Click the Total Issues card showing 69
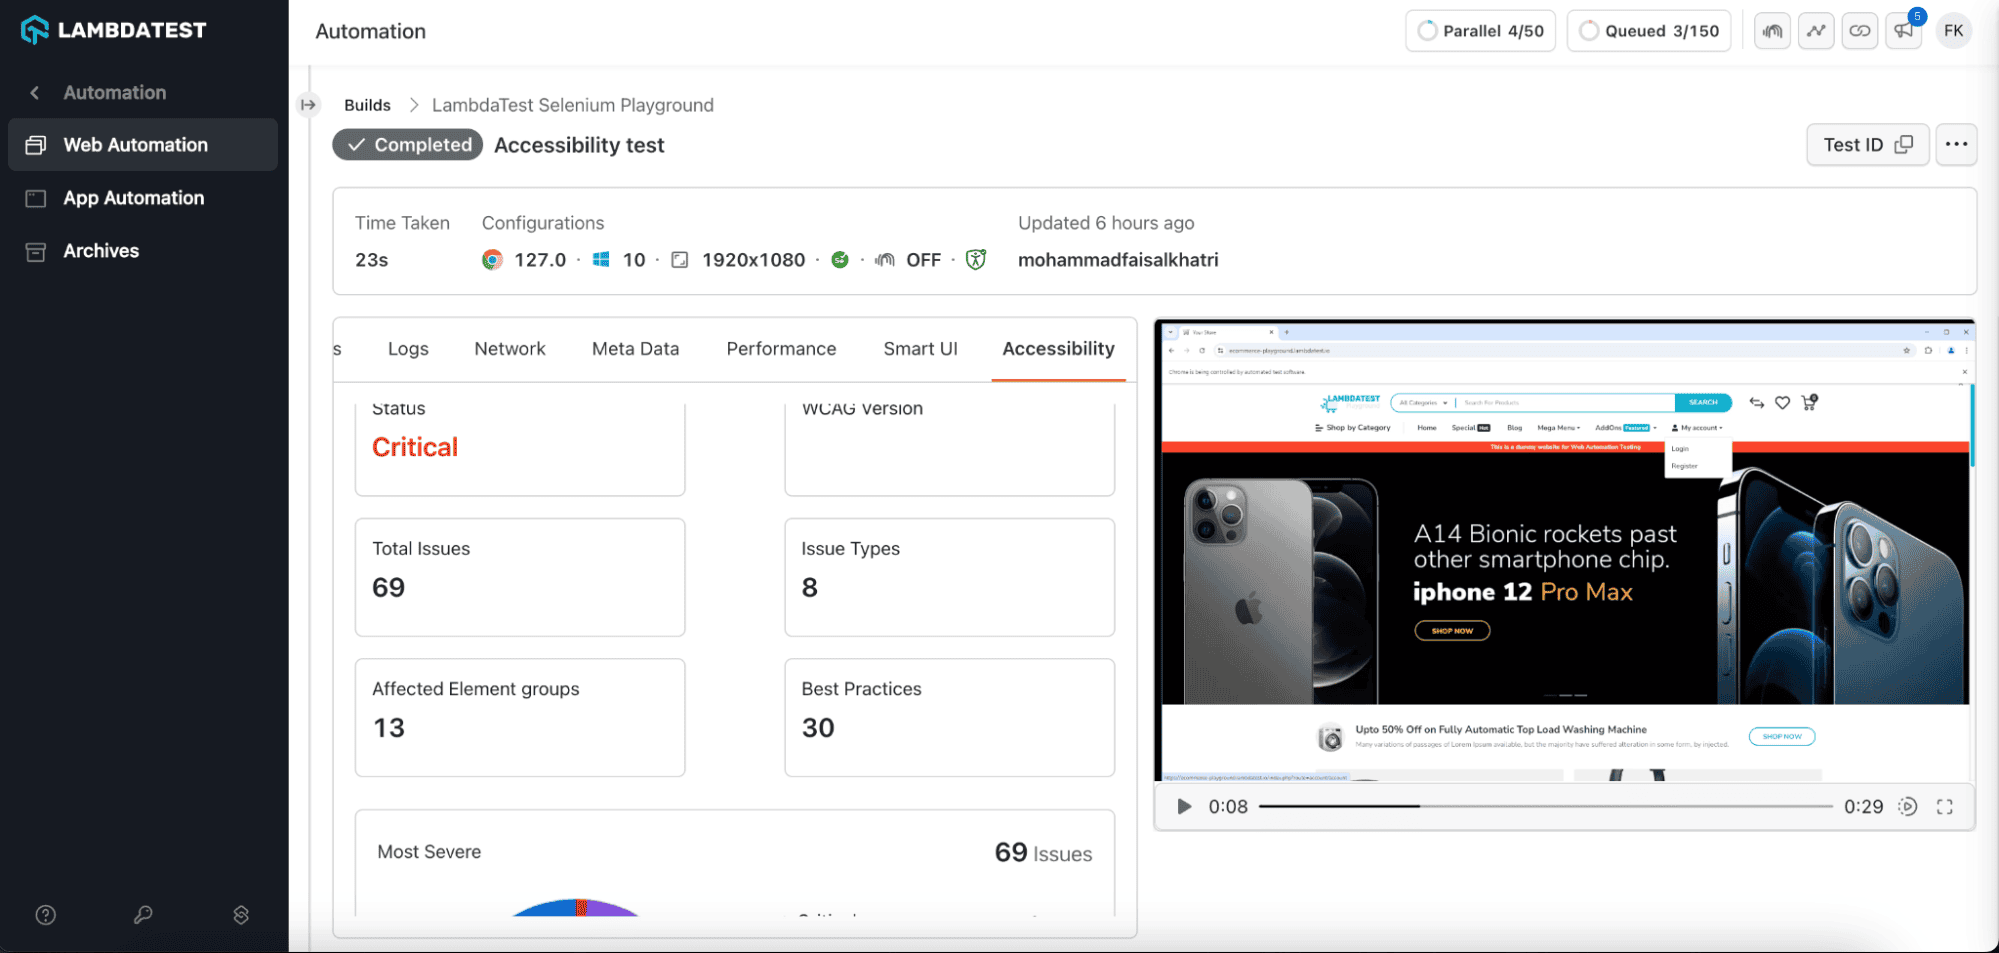This screenshot has height=953, width=1999. click(520, 577)
